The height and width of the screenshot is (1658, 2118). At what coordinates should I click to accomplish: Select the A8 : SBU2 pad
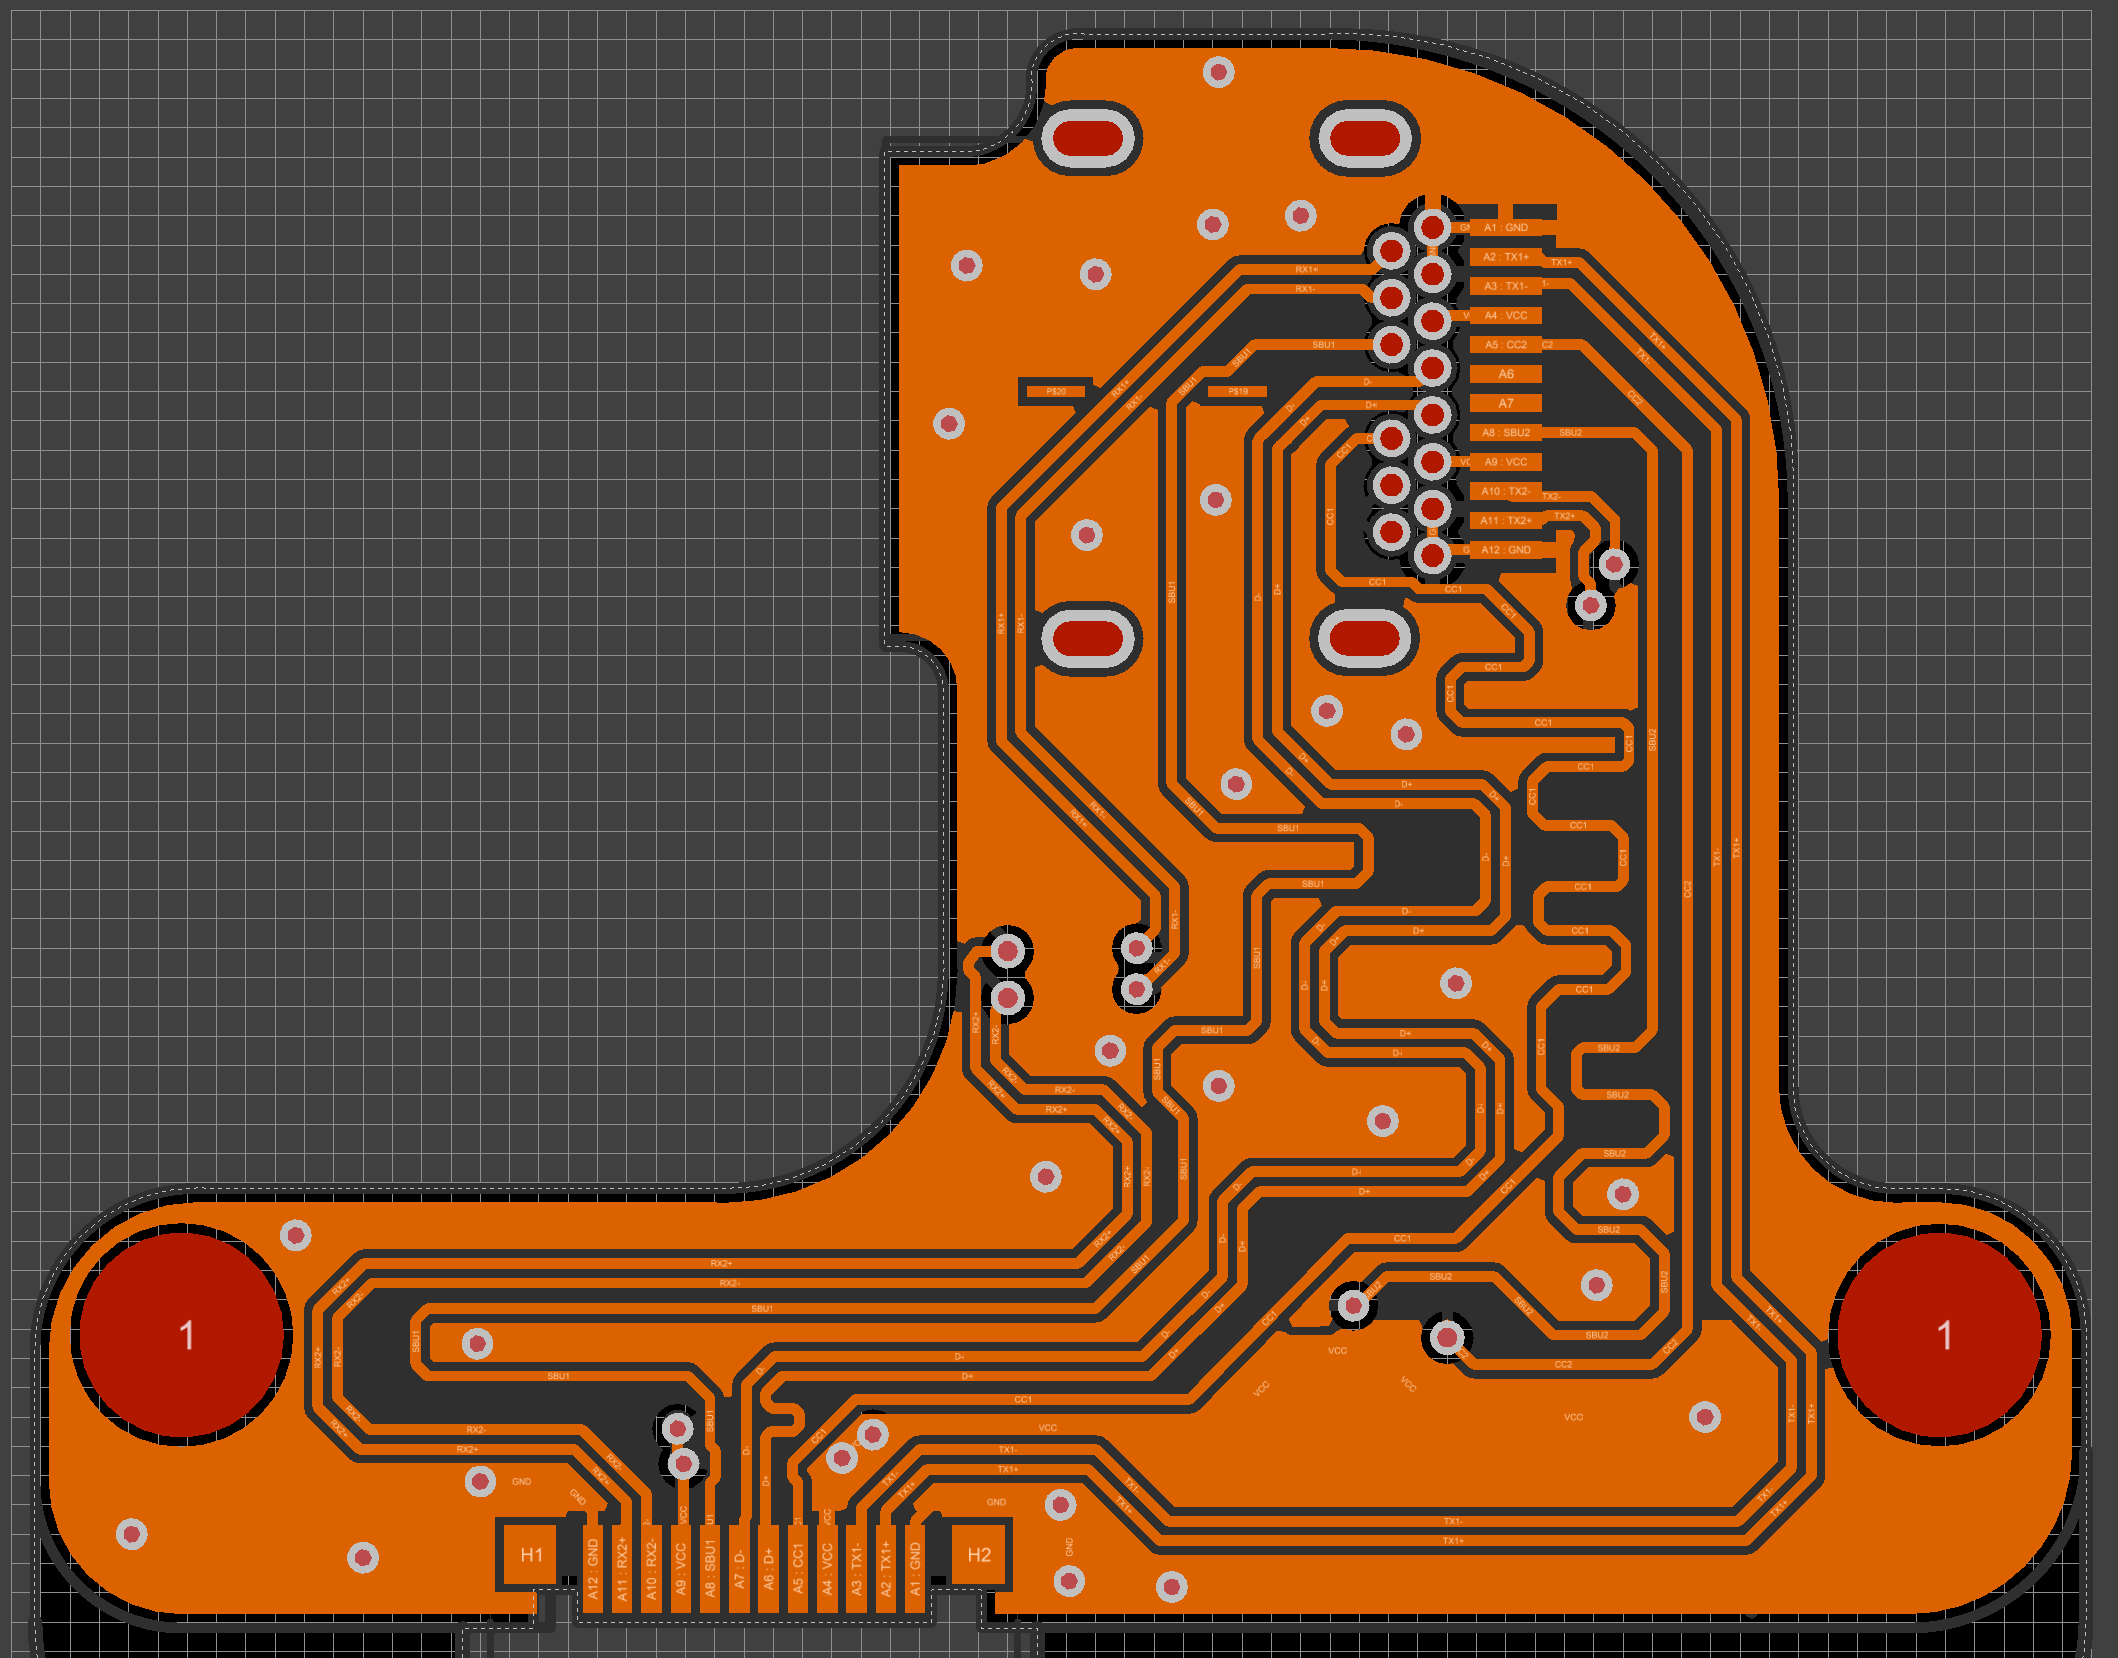(x=1505, y=433)
